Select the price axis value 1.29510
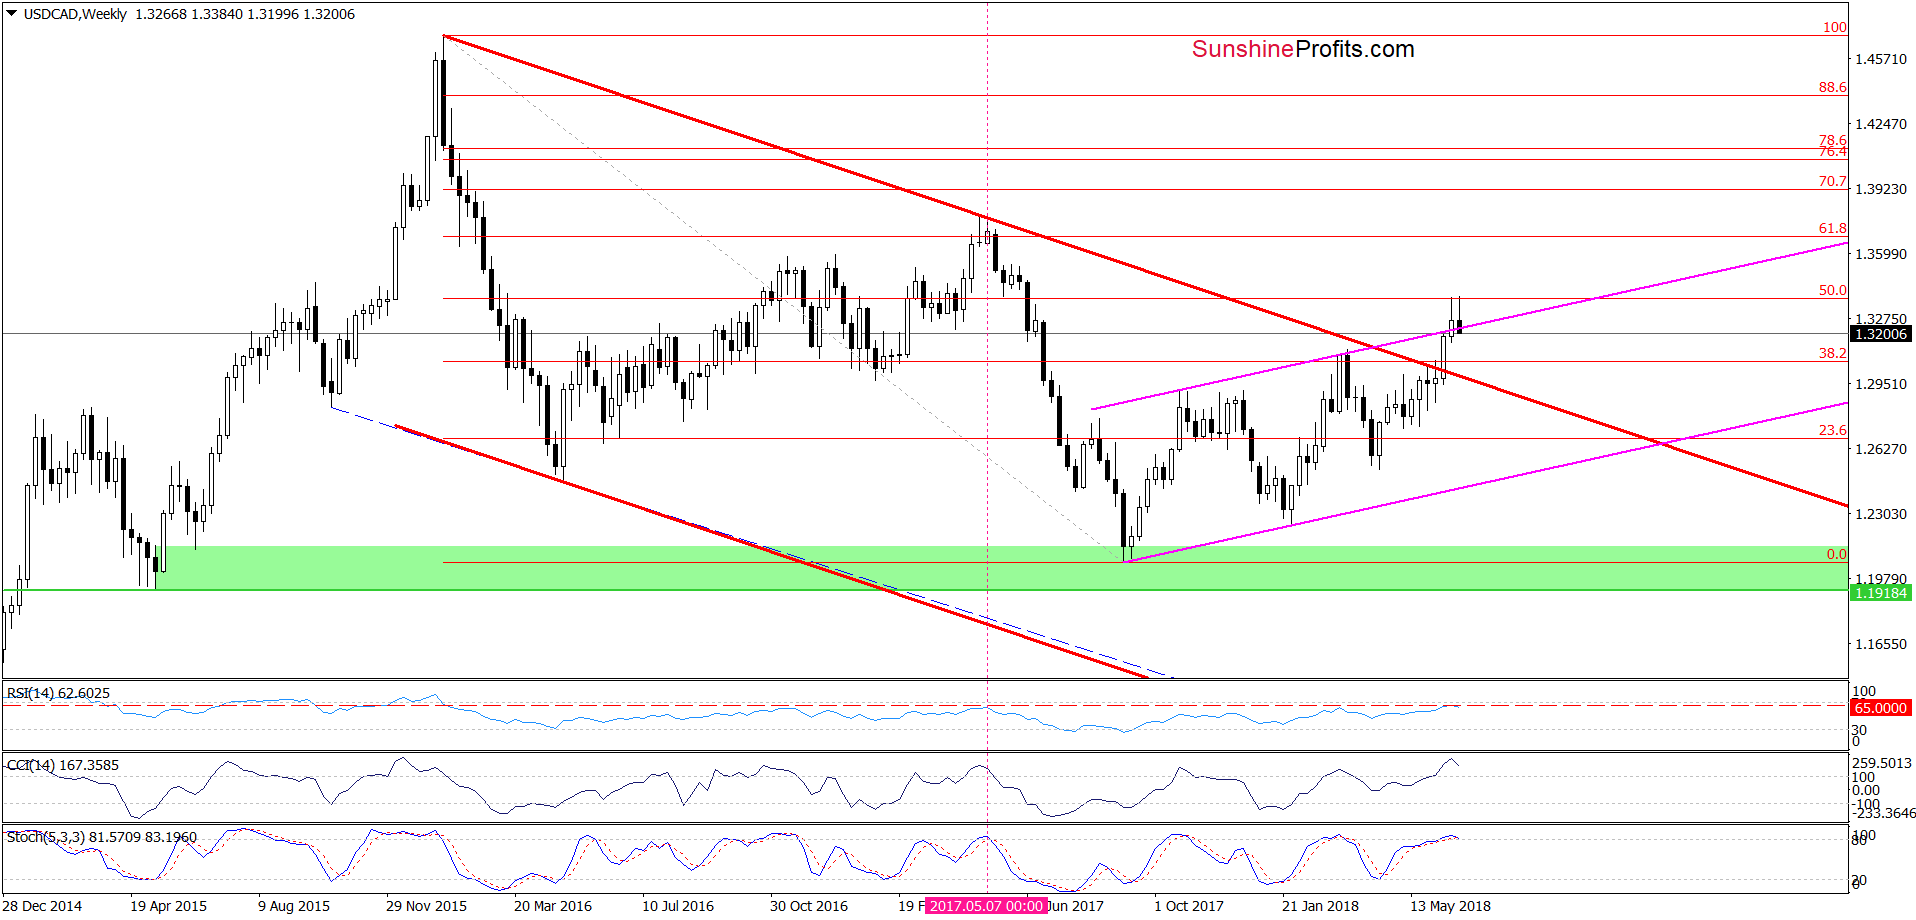1916x920 pixels. click(1881, 384)
